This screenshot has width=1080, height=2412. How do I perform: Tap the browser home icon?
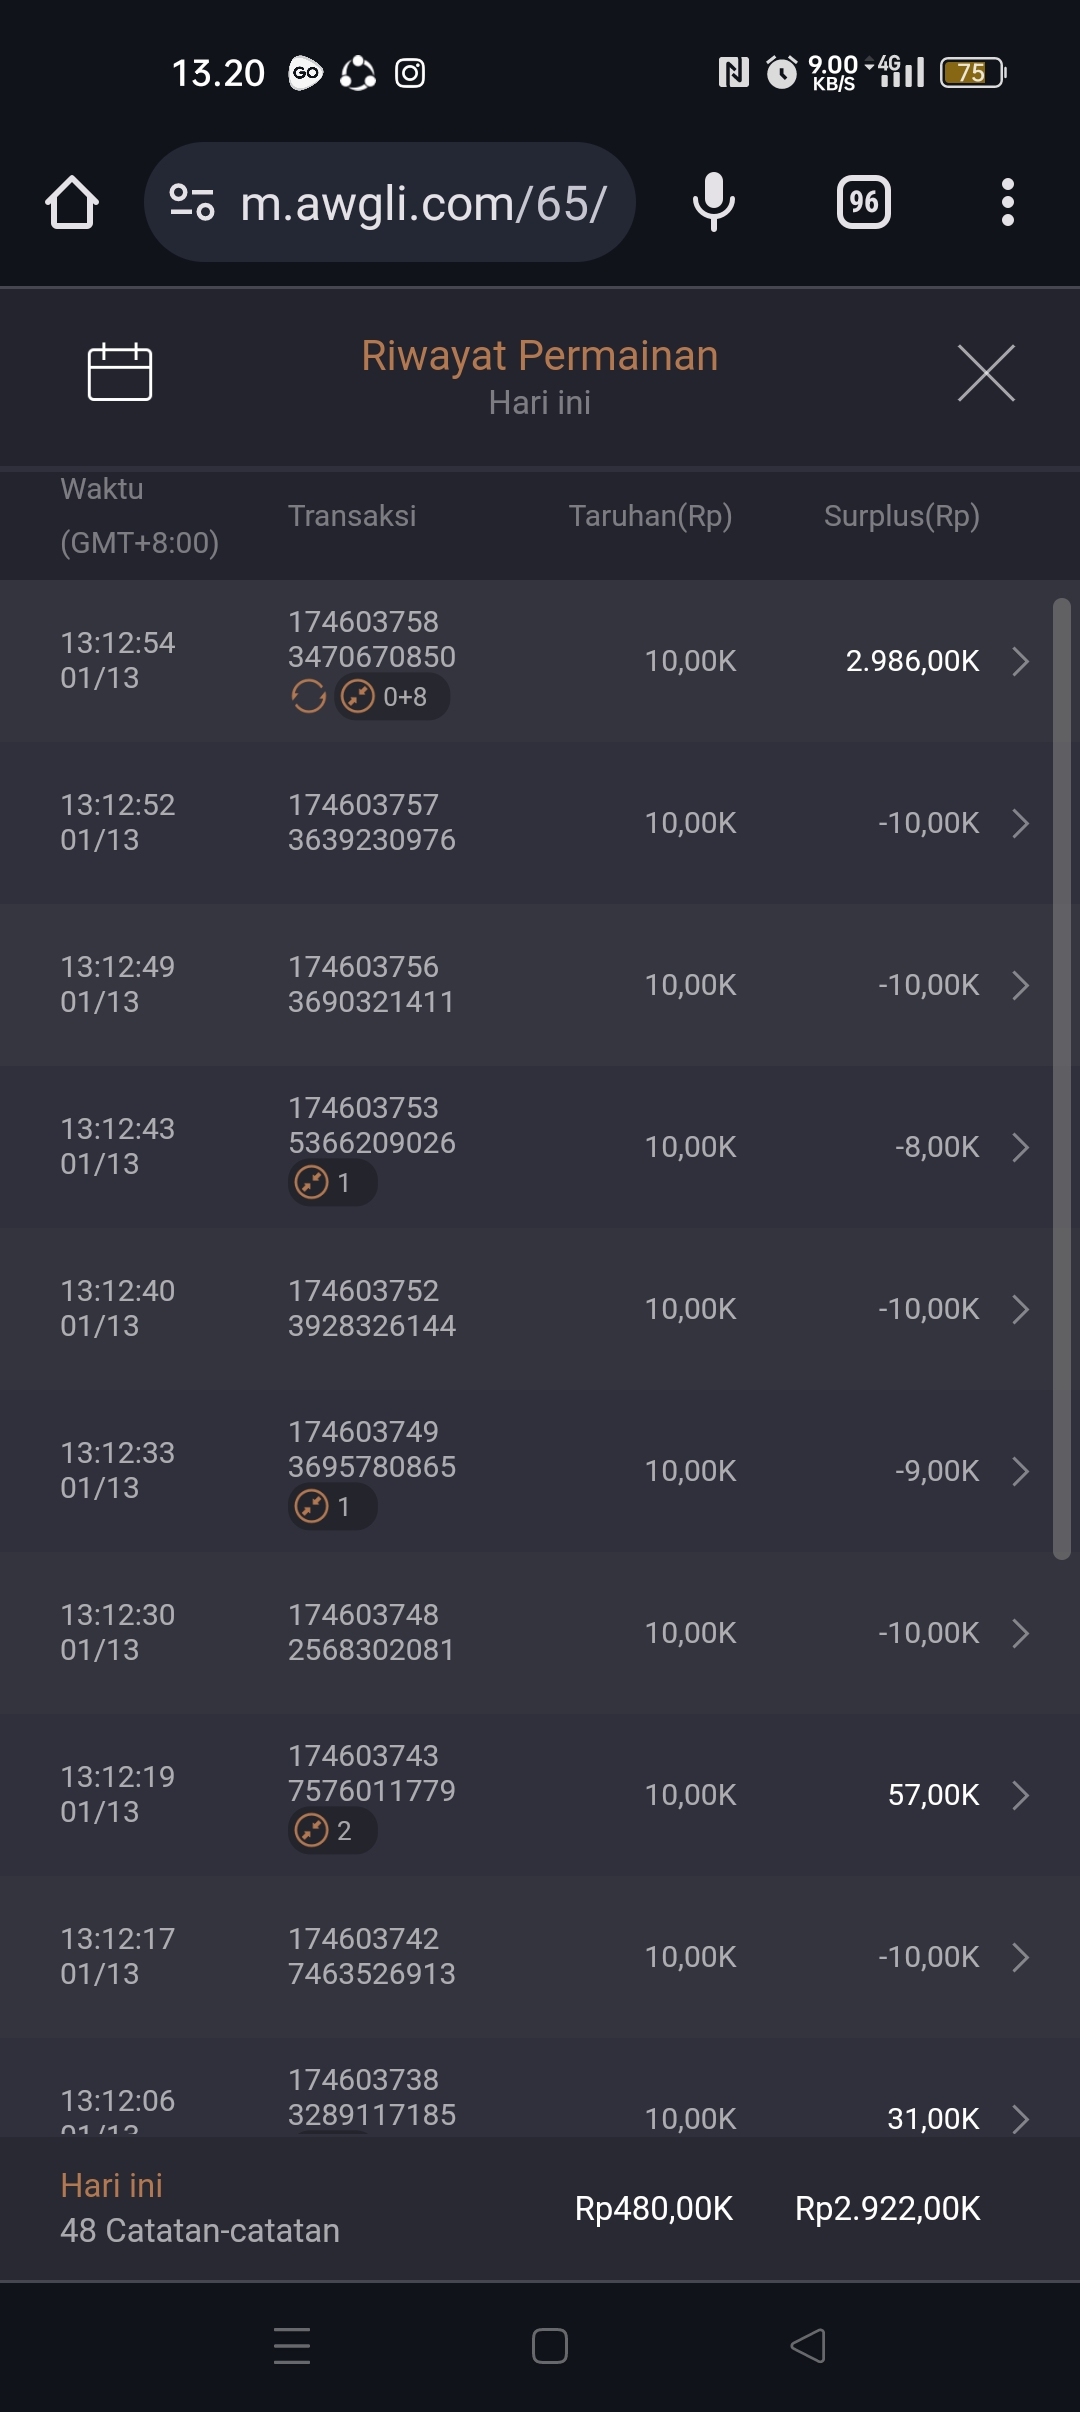pyautogui.click(x=72, y=203)
